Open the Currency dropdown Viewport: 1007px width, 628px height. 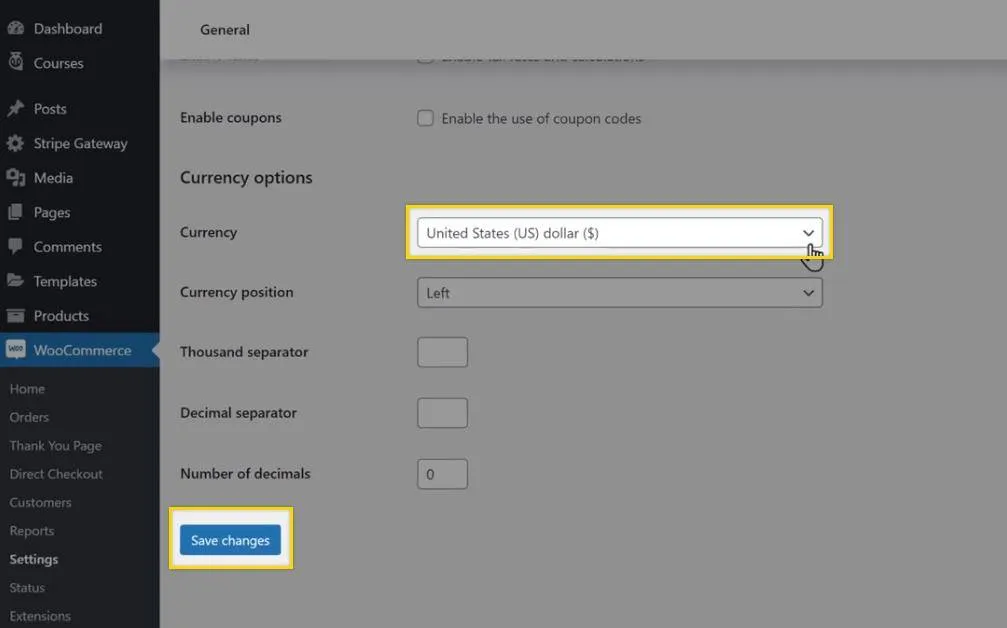pos(619,233)
